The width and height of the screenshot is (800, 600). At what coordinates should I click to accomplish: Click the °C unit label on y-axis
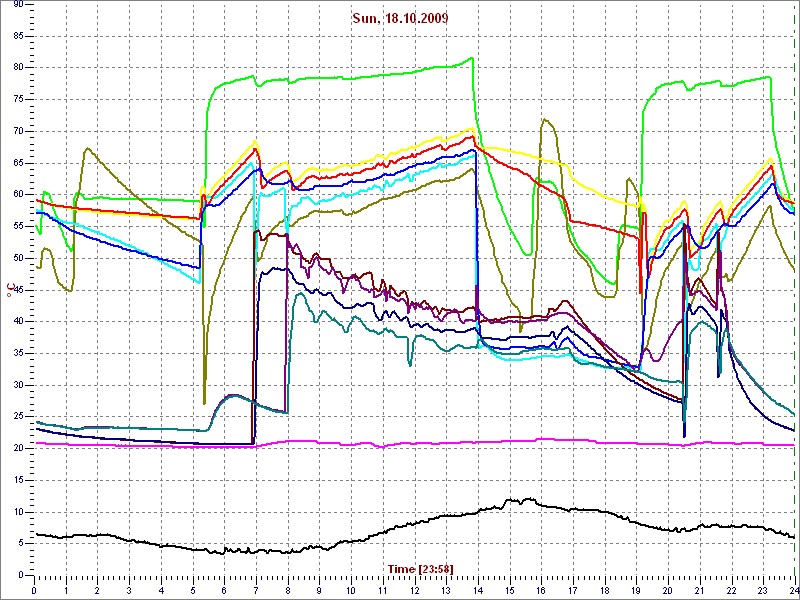9,290
